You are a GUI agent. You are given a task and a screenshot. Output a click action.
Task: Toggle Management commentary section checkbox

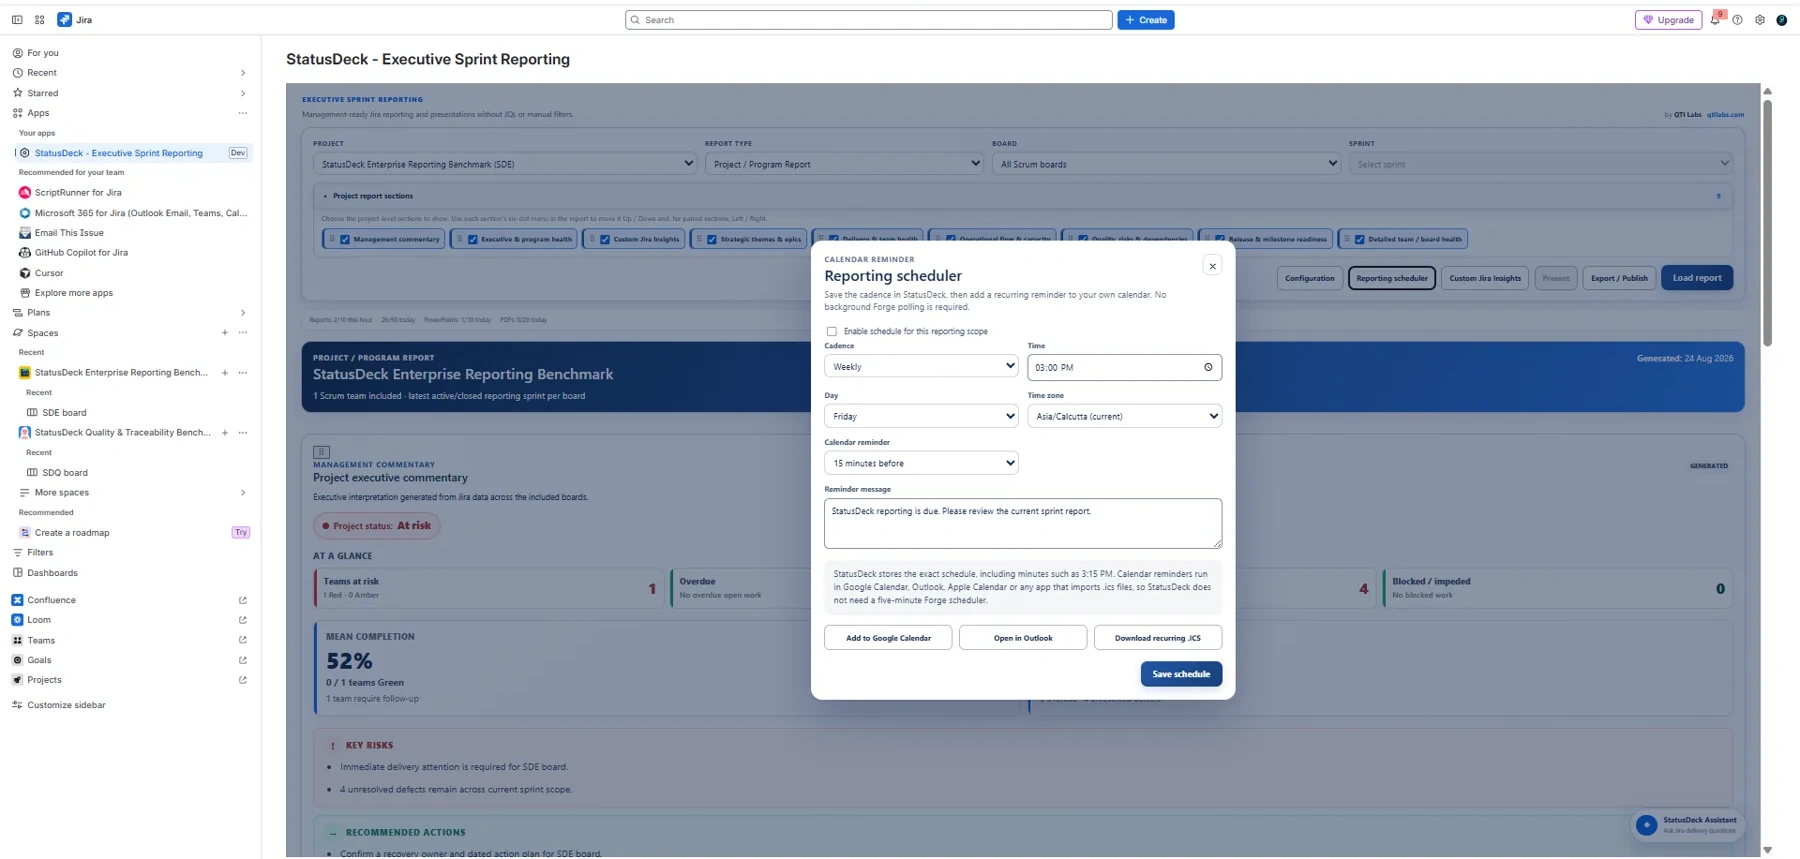click(x=345, y=239)
